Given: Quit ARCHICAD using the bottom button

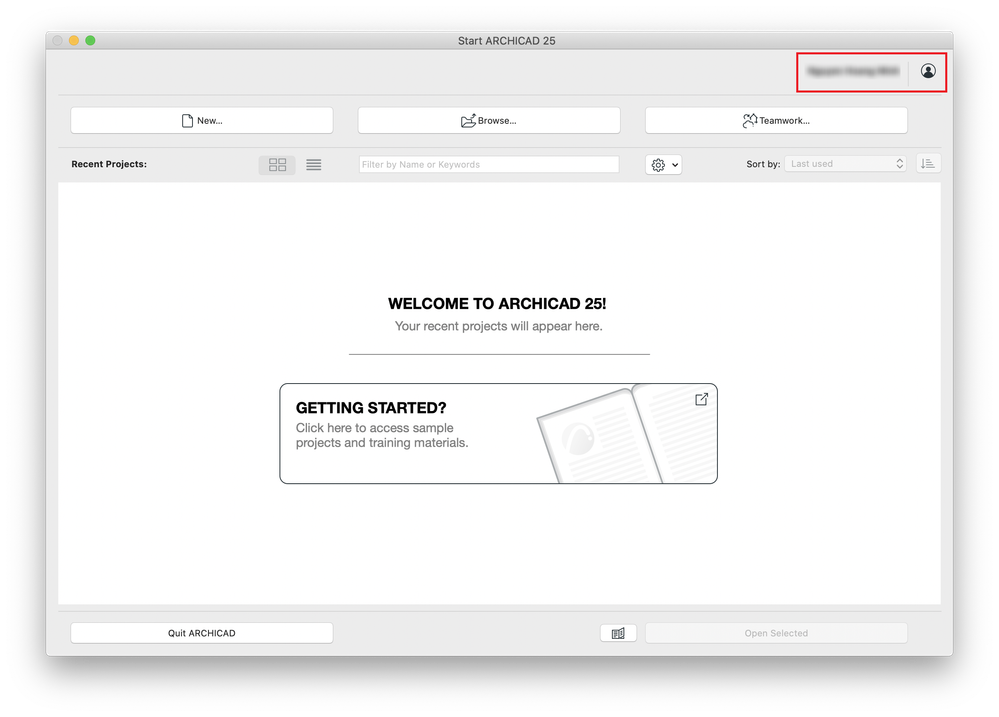Looking at the screenshot, I should point(202,633).
